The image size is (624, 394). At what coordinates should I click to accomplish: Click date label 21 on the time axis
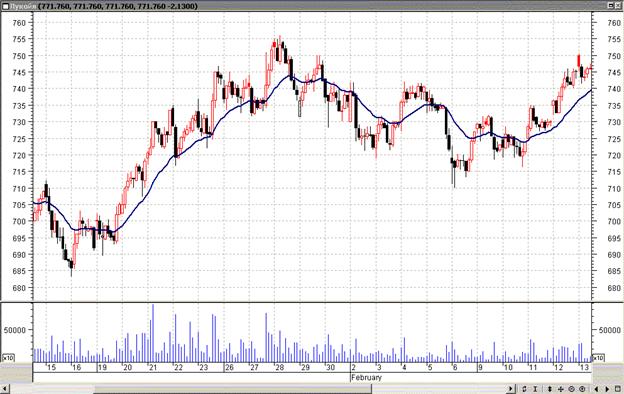point(153,367)
